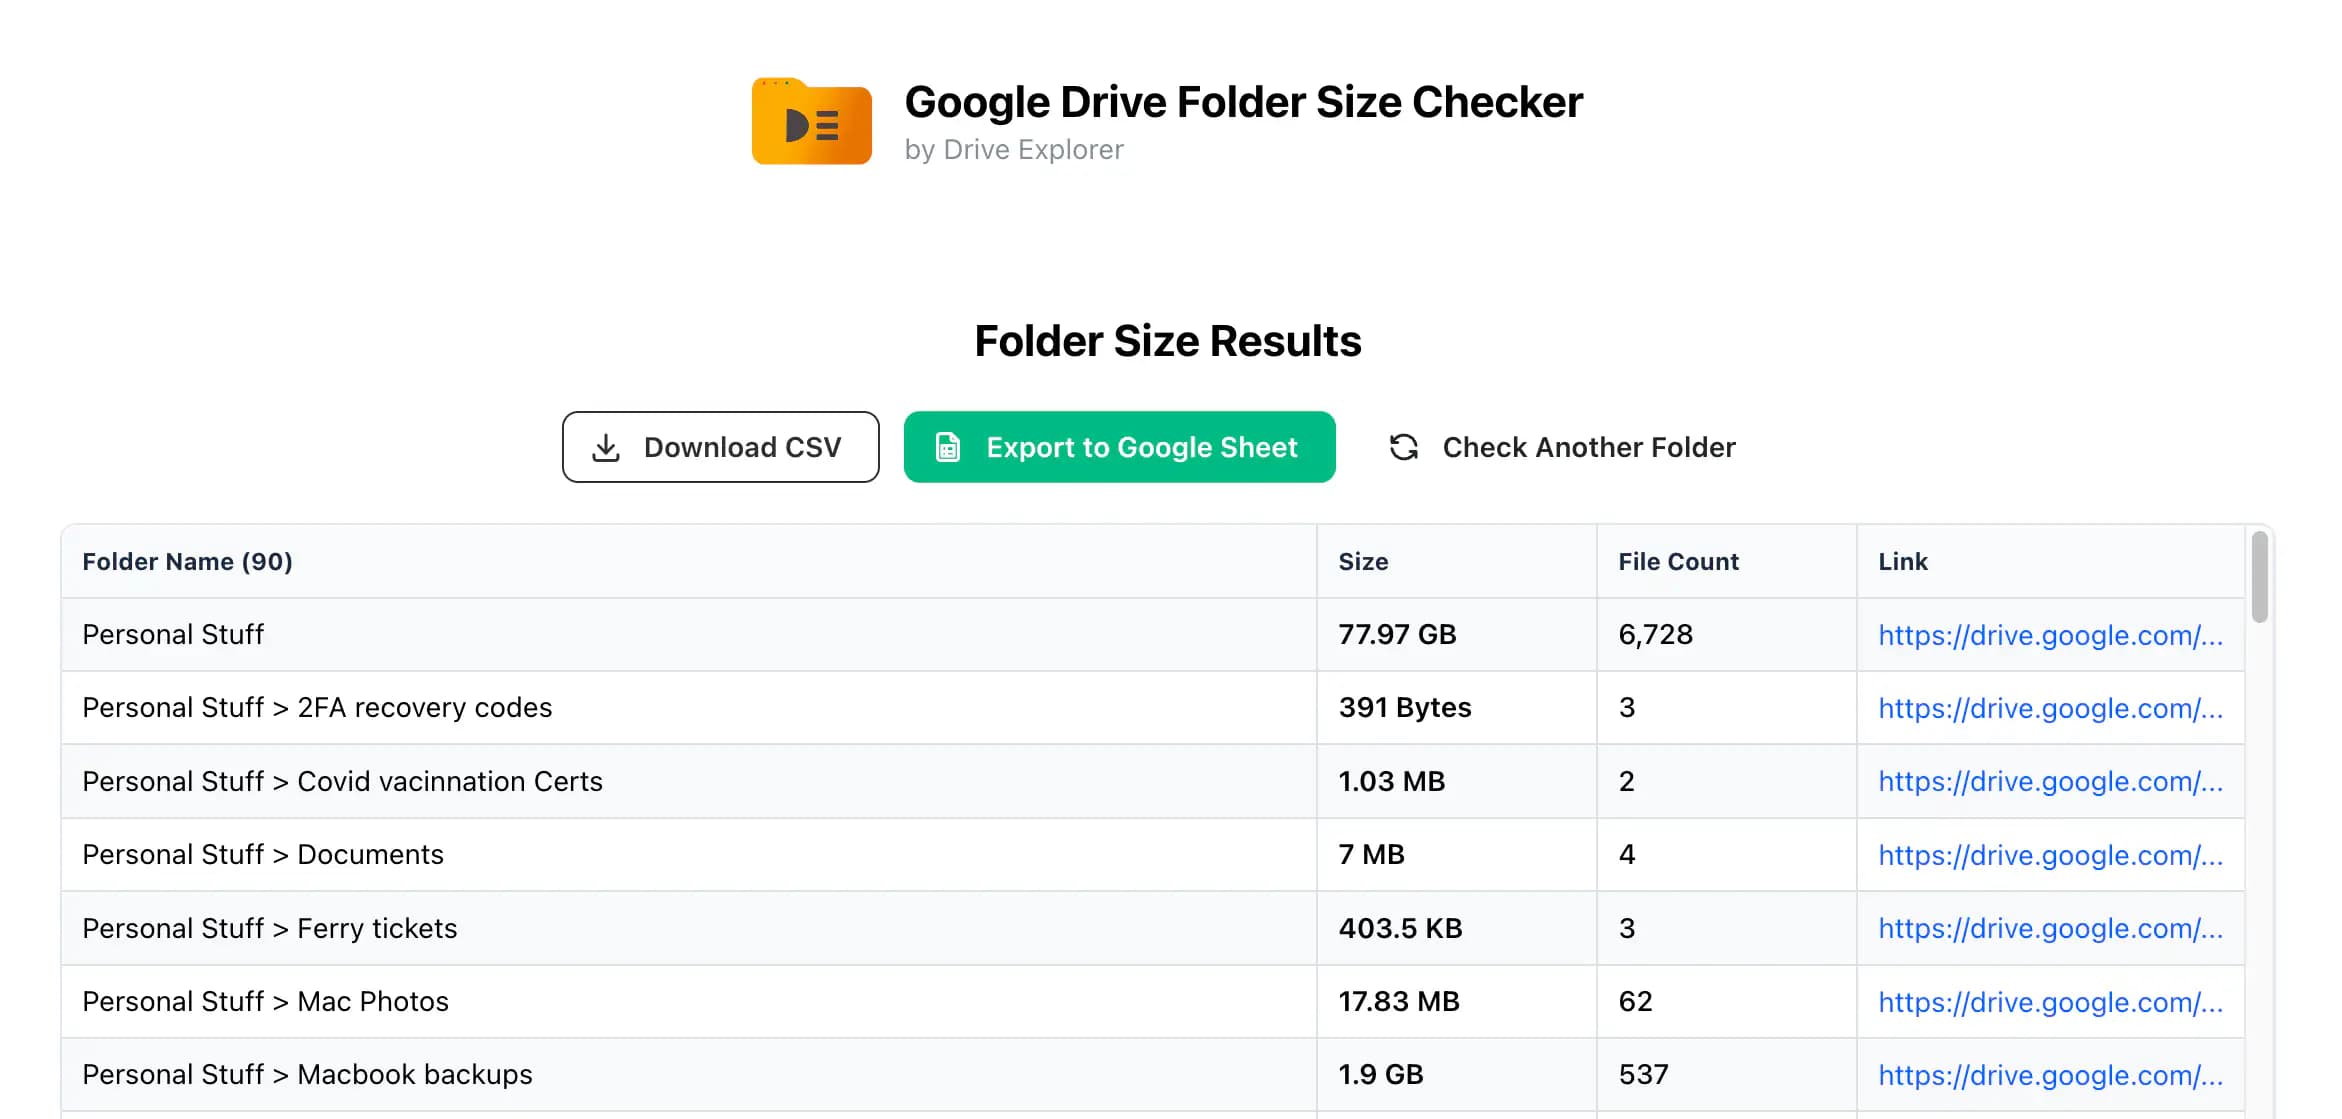Image resolution: width=2342 pixels, height=1119 pixels.
Task: Click the results table vertical scrollbar
Action: point(2259,577)
